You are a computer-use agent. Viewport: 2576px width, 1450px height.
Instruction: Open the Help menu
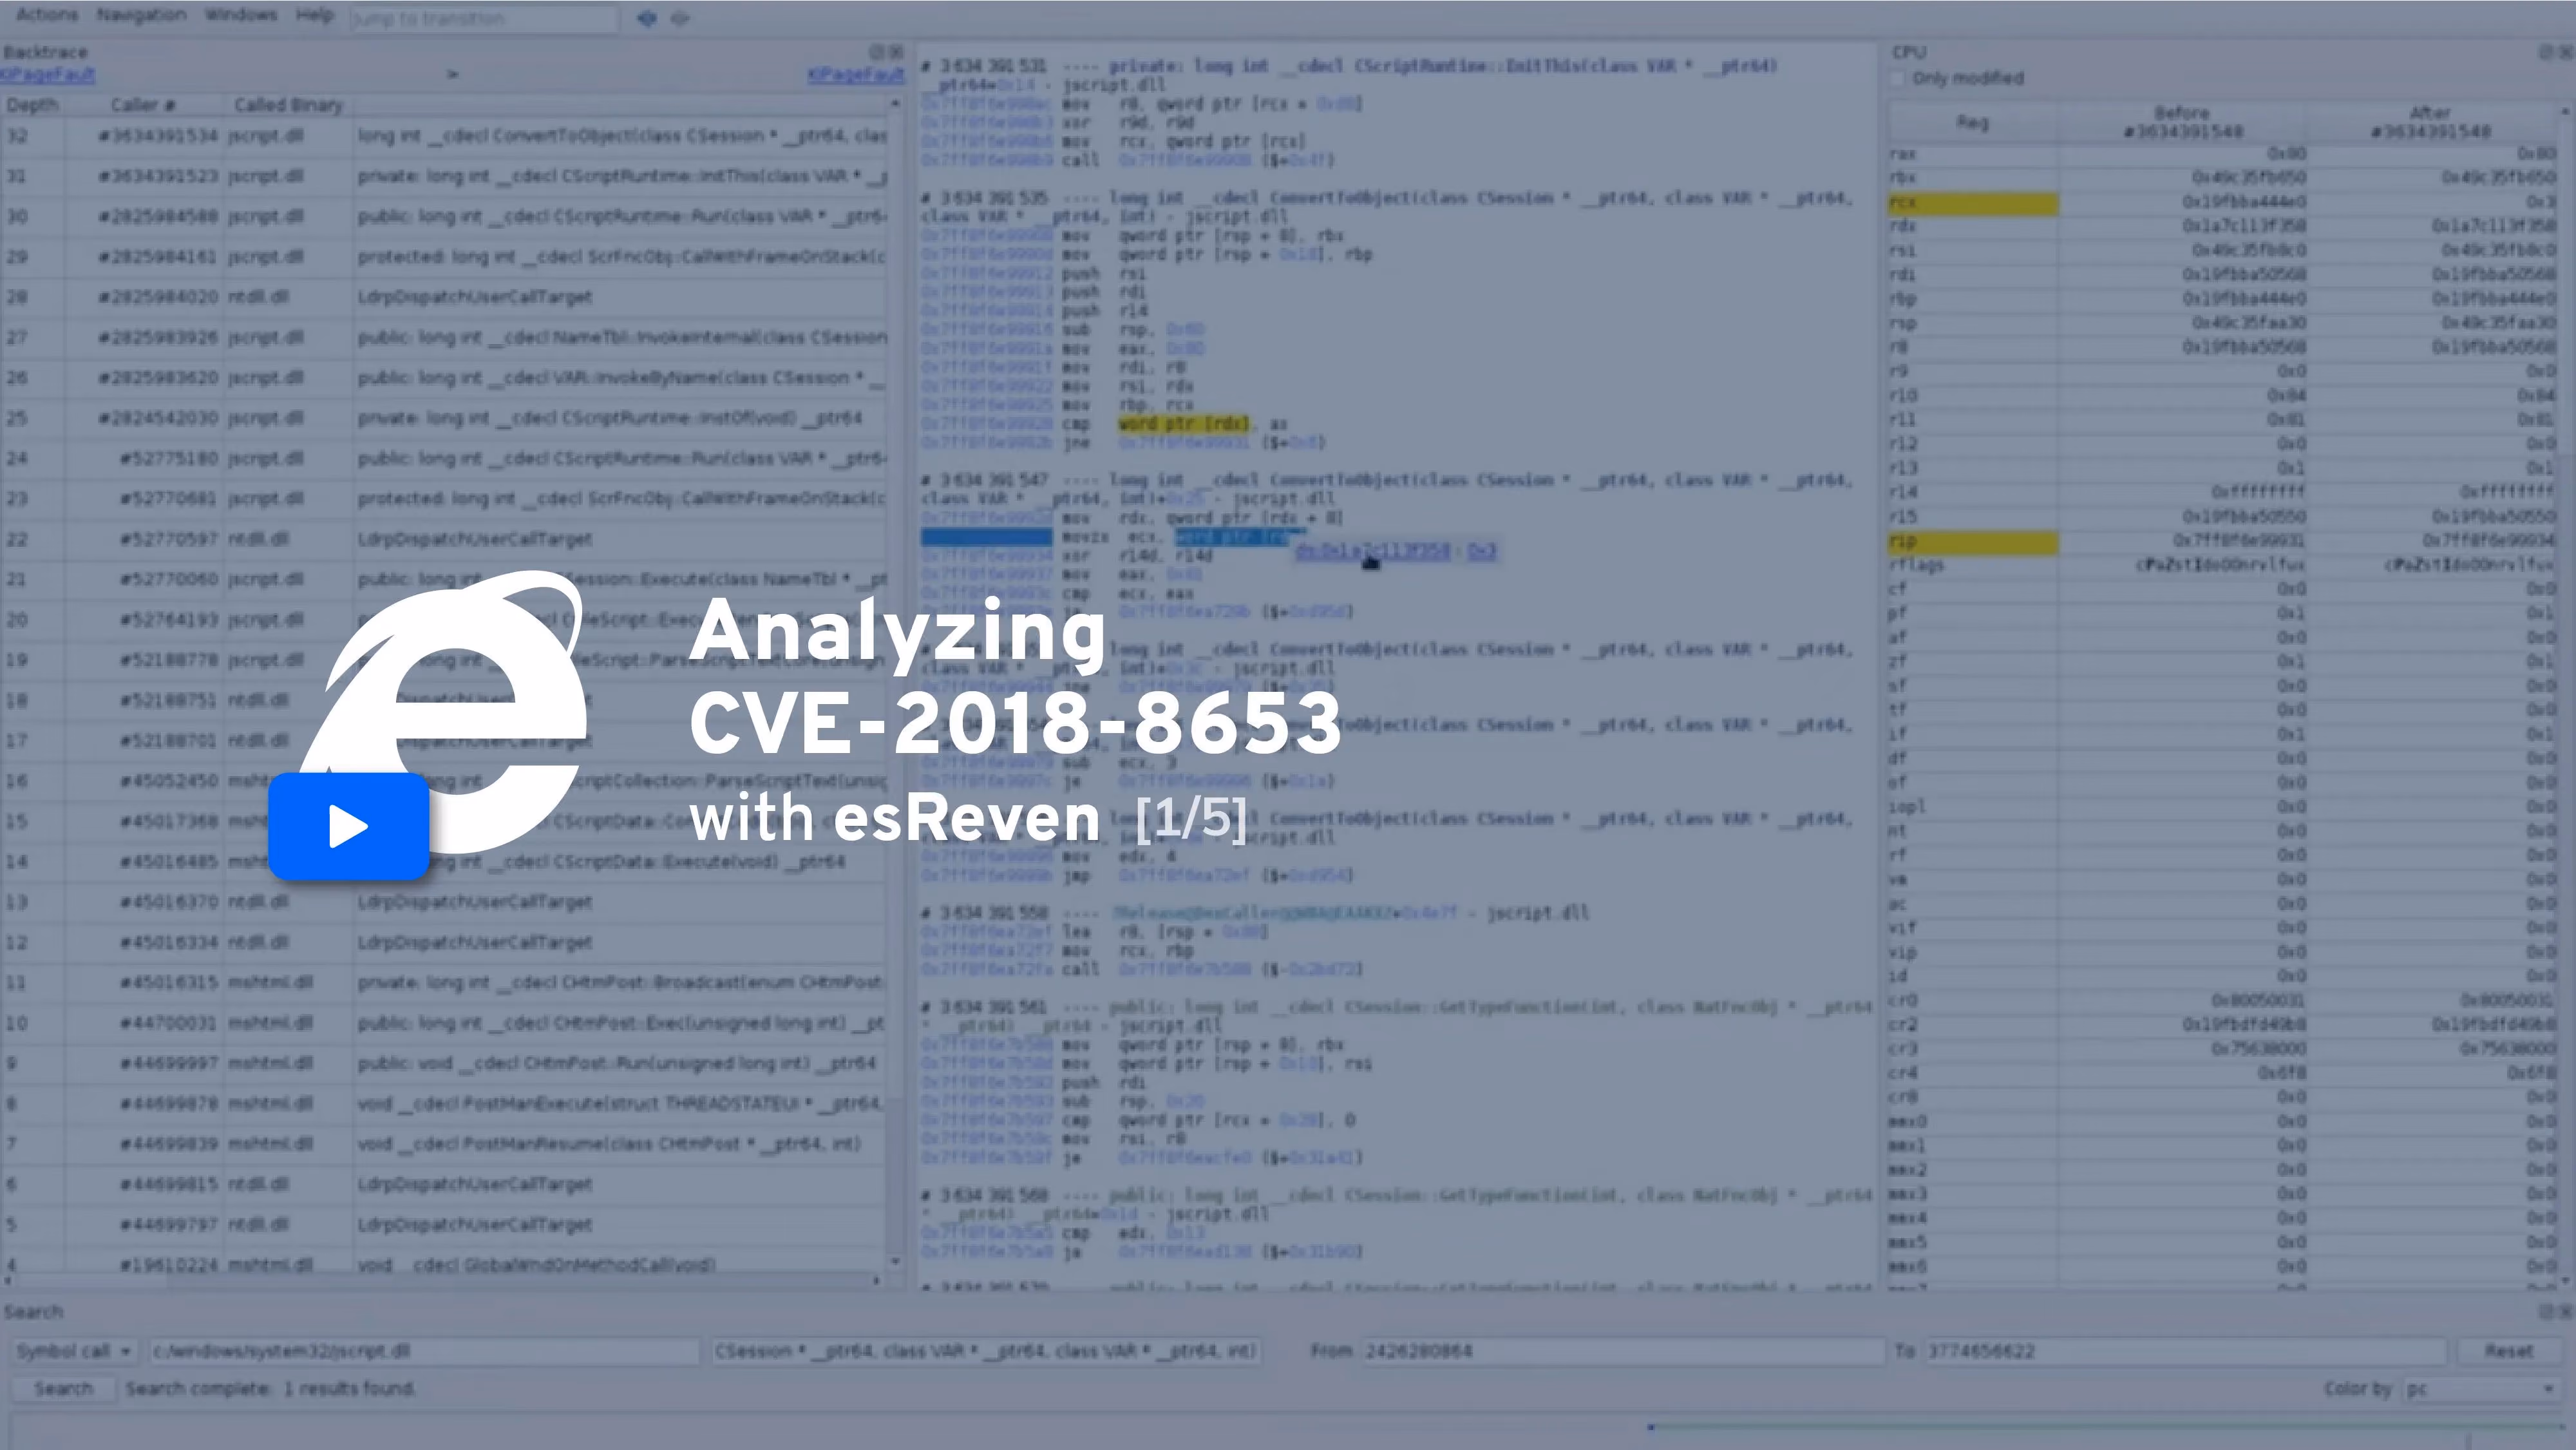click(315, 15)
